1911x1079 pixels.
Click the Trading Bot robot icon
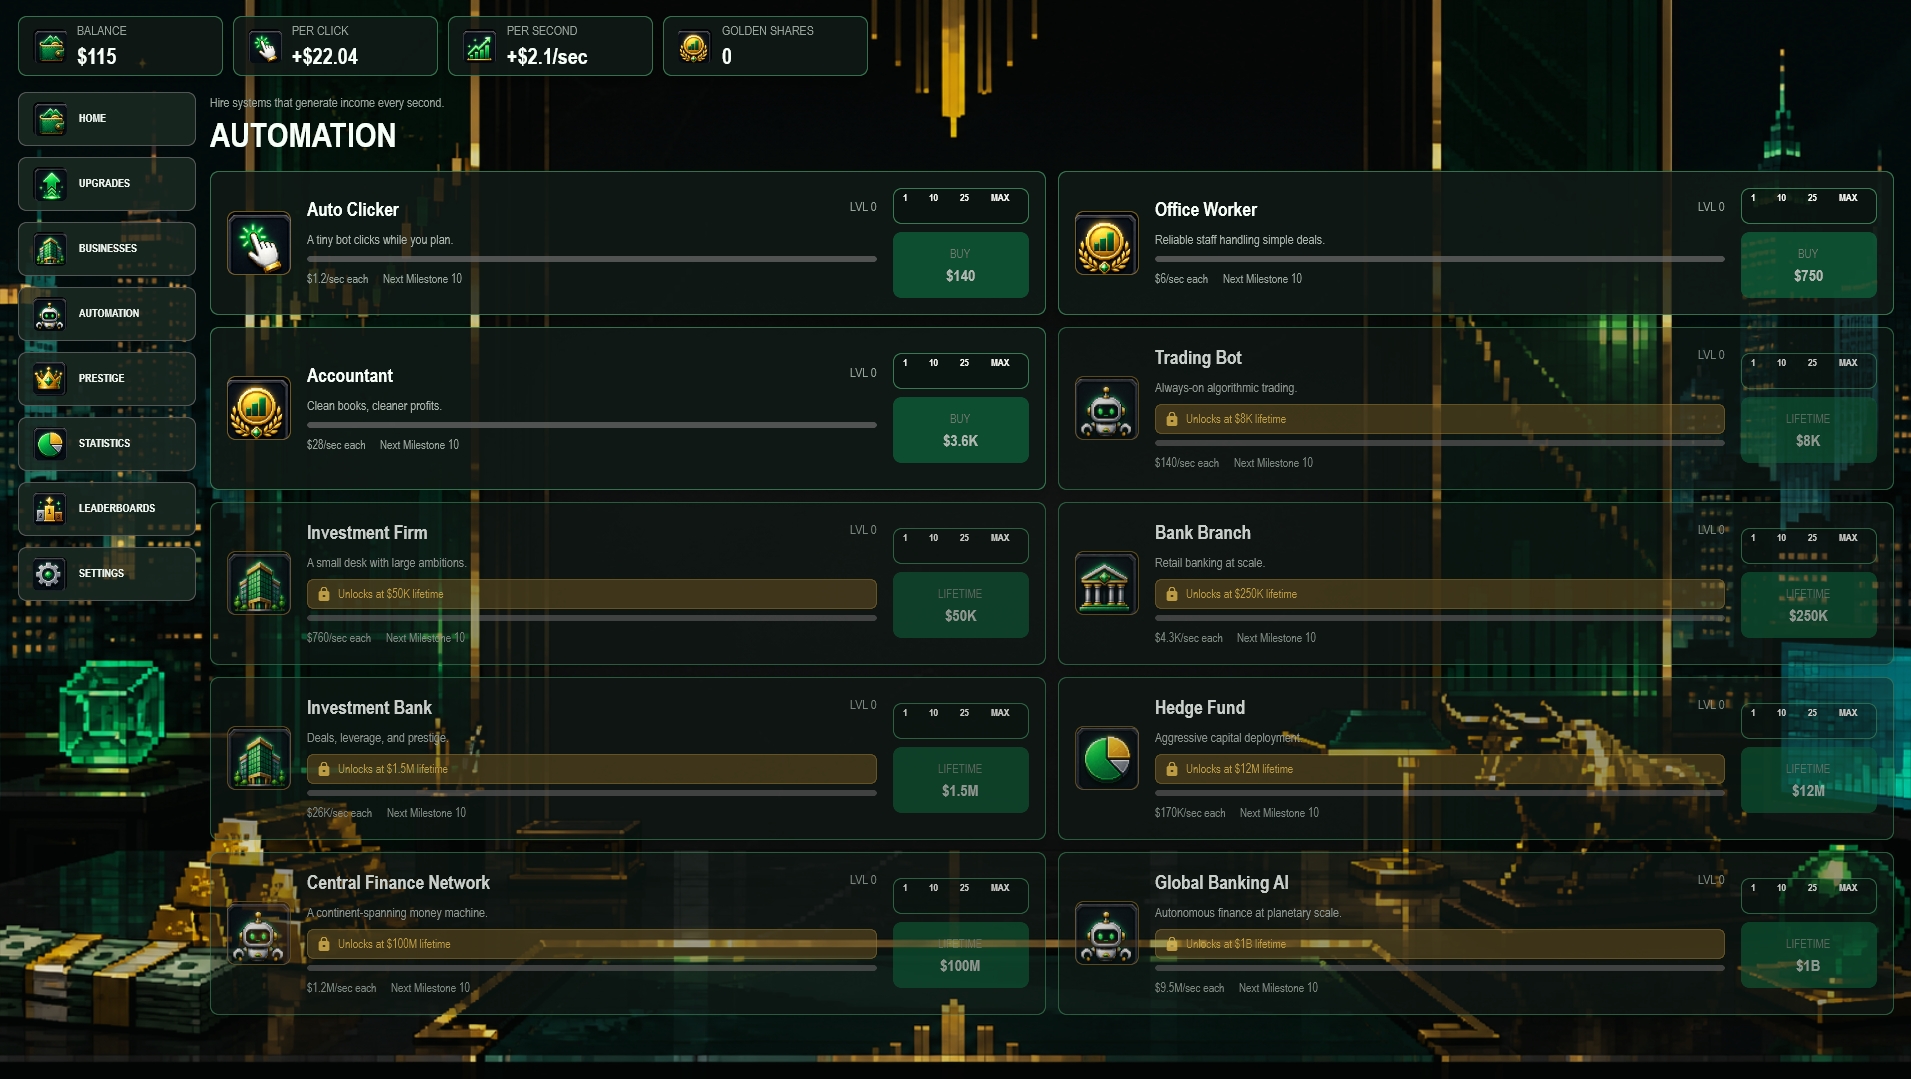coord(1106,408)
